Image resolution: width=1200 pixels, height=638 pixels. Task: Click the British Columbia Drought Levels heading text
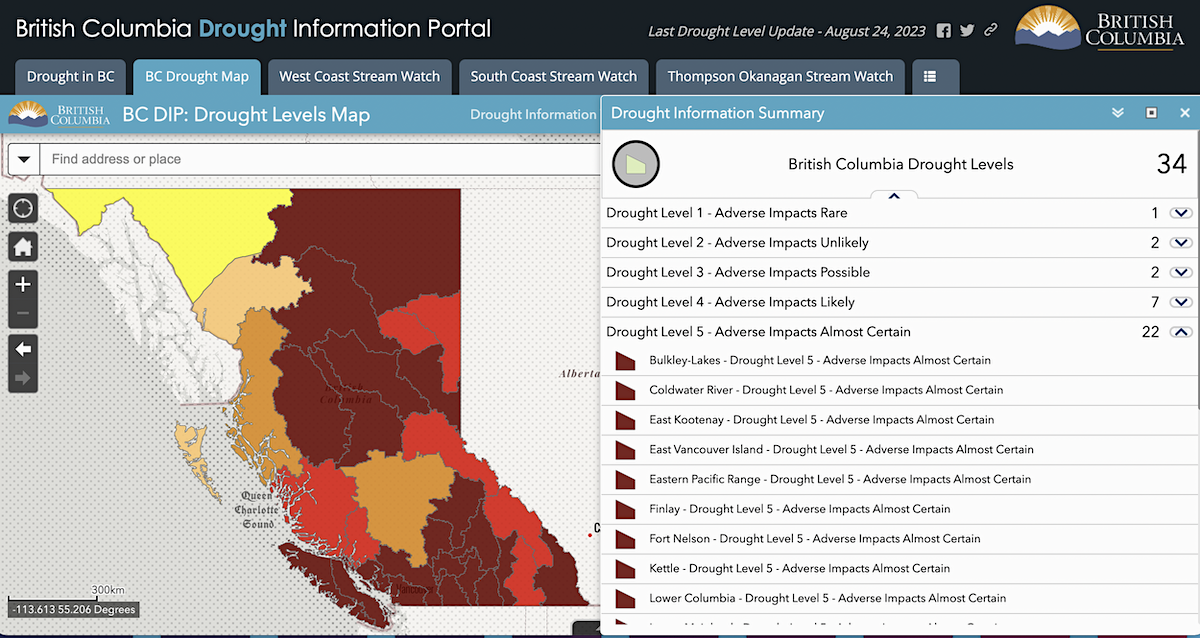tap(901, 164)
